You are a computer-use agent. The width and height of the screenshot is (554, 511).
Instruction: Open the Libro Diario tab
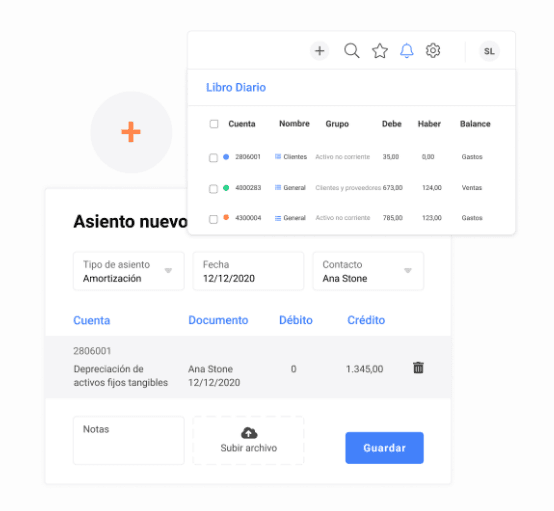[236, 87]
